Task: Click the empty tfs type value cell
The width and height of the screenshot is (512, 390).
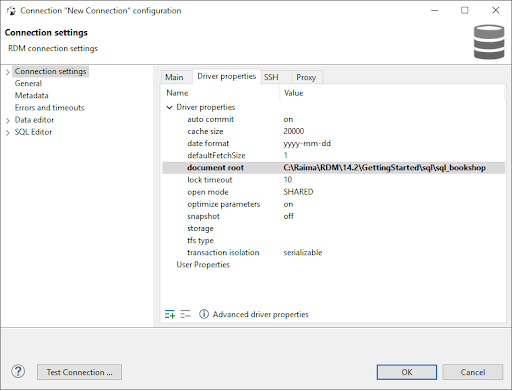Action: [393, 240]
